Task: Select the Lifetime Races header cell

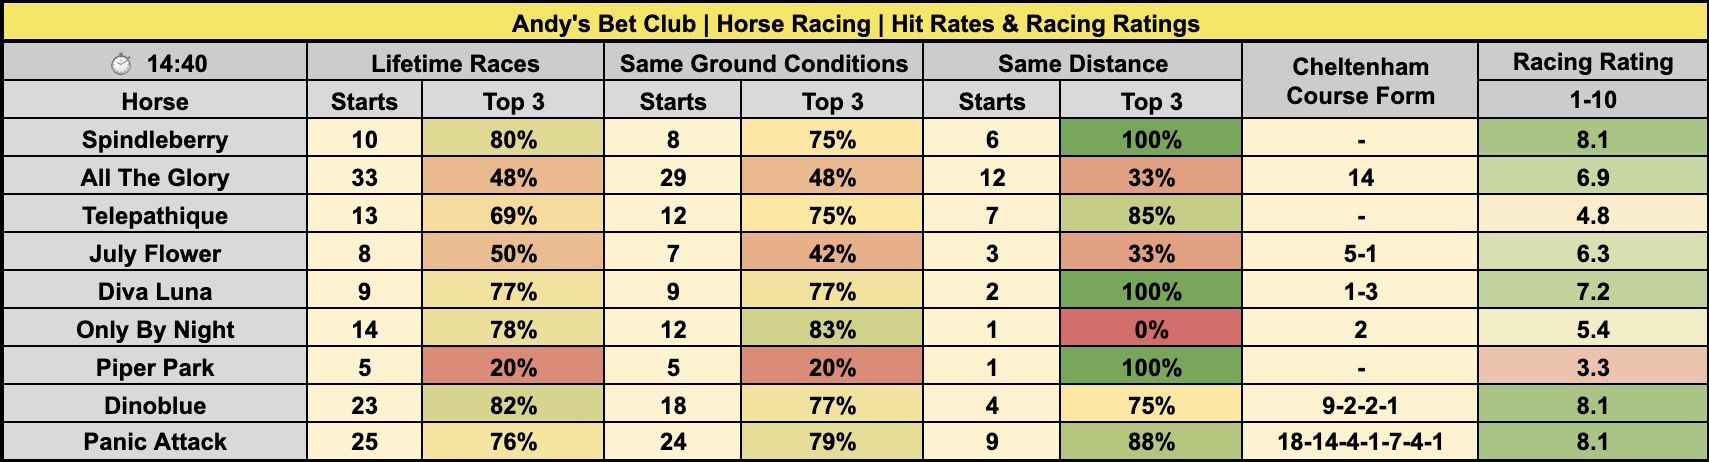Action: point(455,64)
